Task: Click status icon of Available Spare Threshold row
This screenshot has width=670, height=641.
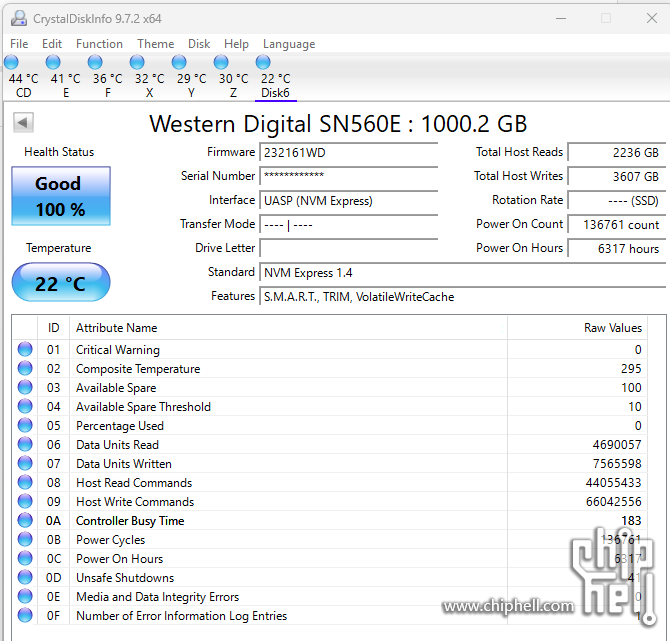Action: click(25, 406)
